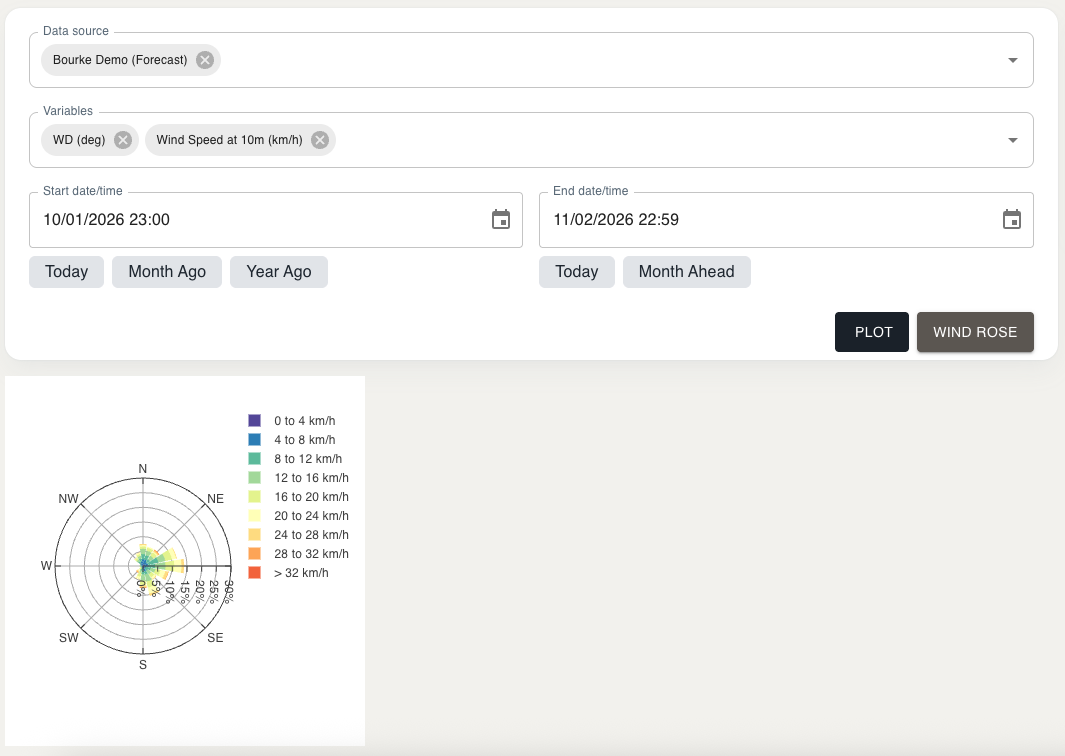The height and width of the screenshot is (756, 1065).
Task: Select Month Ahead for end date
Action: tap(686, 272)
